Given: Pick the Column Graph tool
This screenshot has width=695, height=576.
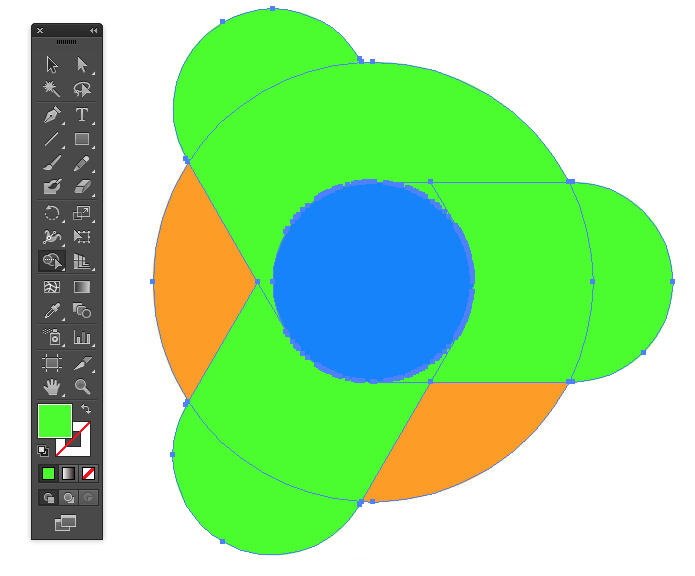Looking at the screenshot, I should (82, 337).
